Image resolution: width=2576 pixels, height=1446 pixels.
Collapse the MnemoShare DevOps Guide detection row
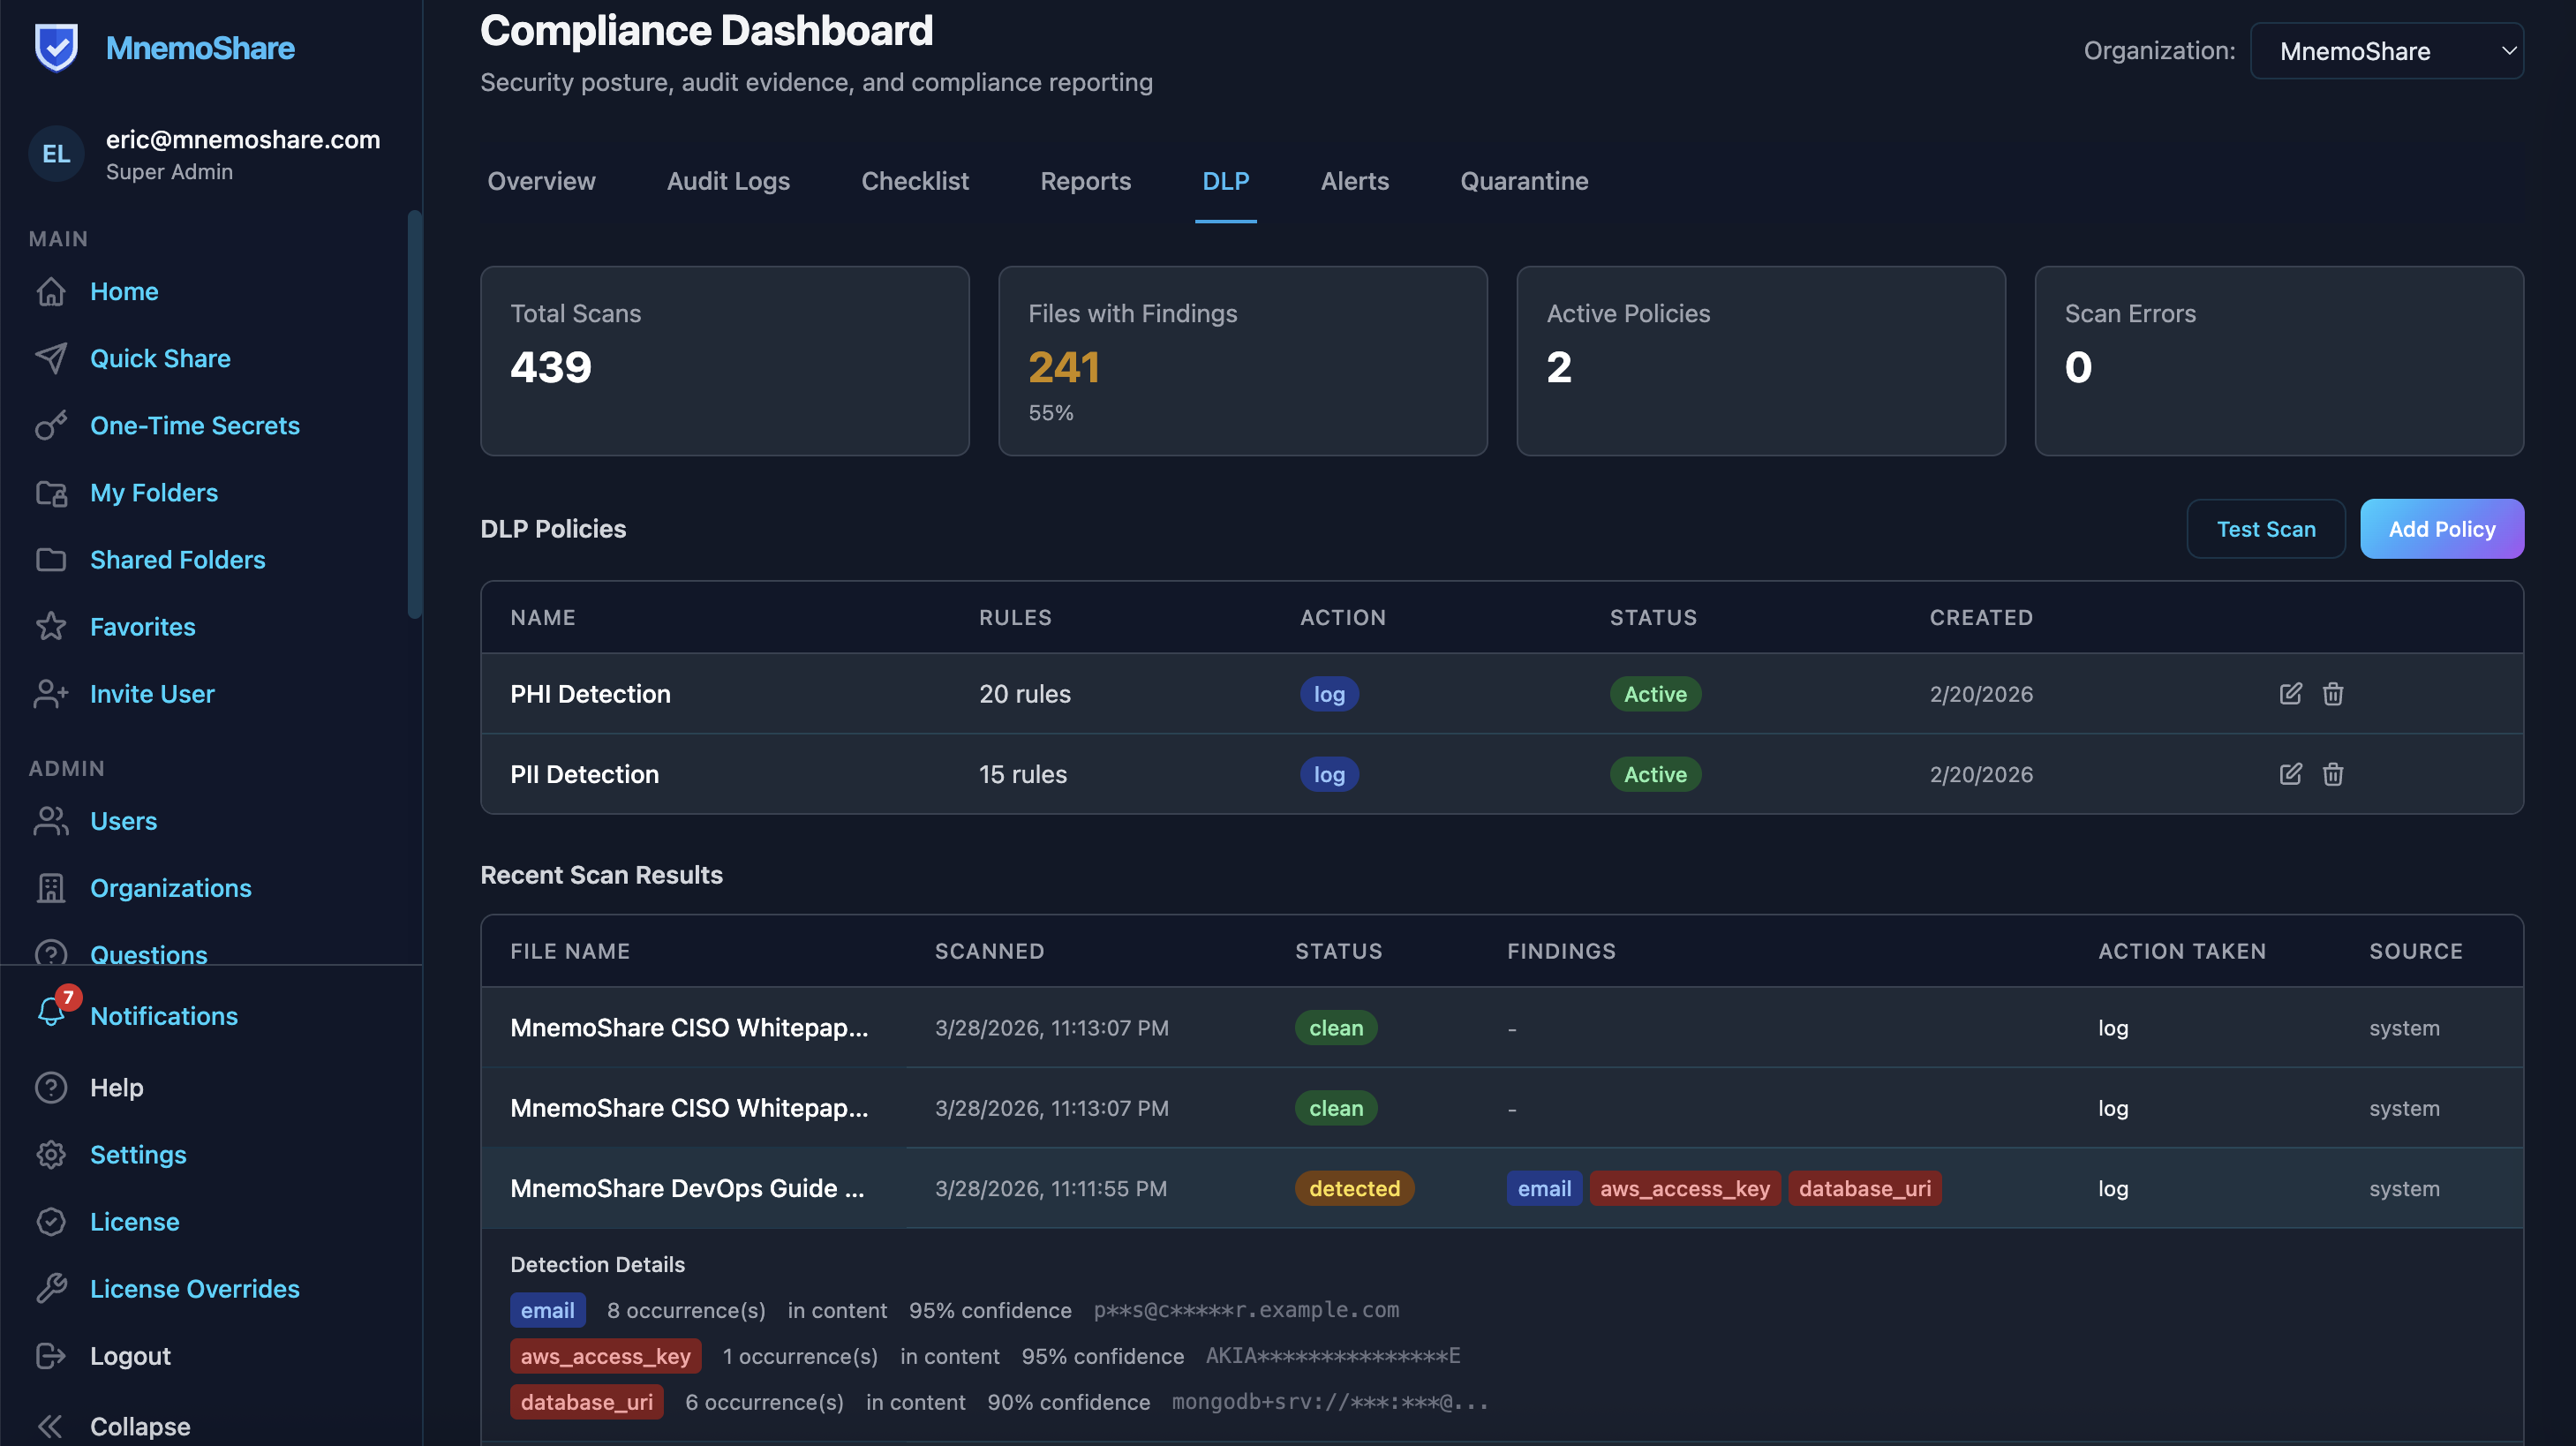pyautogui.click(x=686, y=1188)
